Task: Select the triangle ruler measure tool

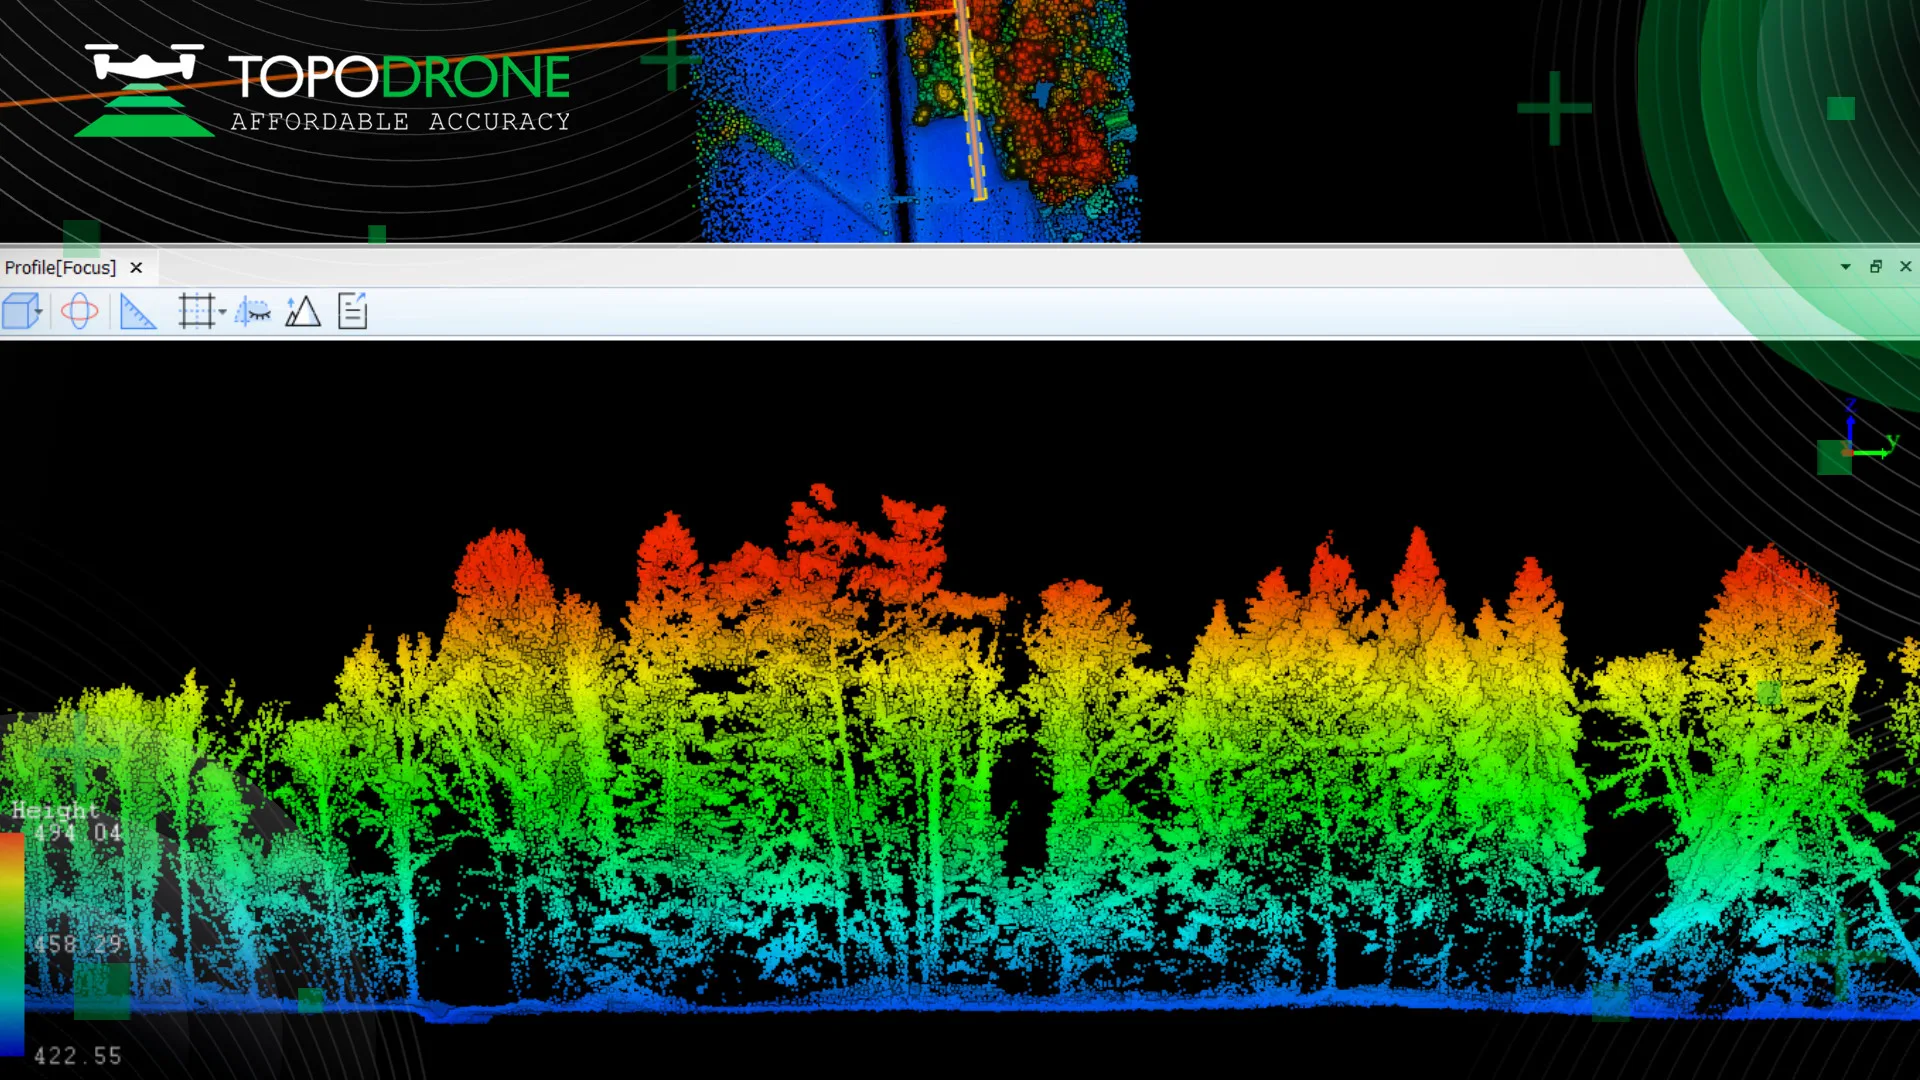Action: click(138, 312)
